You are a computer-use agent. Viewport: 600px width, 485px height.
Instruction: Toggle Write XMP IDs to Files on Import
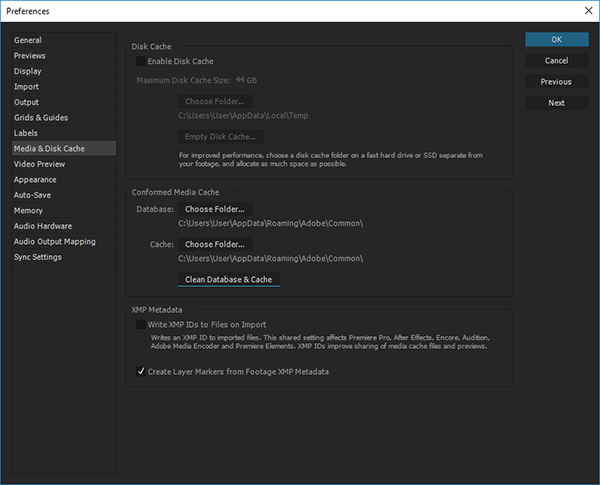[141, 324]
